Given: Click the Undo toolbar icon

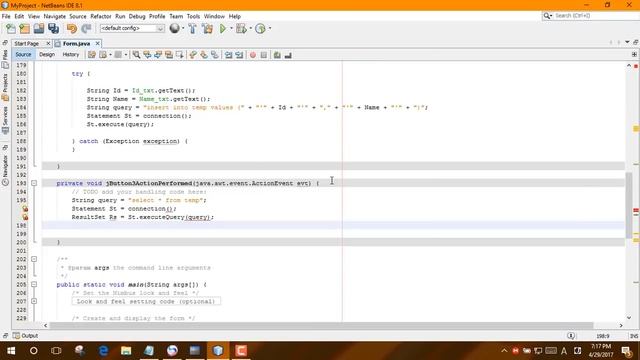Looking at the screenshot, I should (x=72, y=29).
